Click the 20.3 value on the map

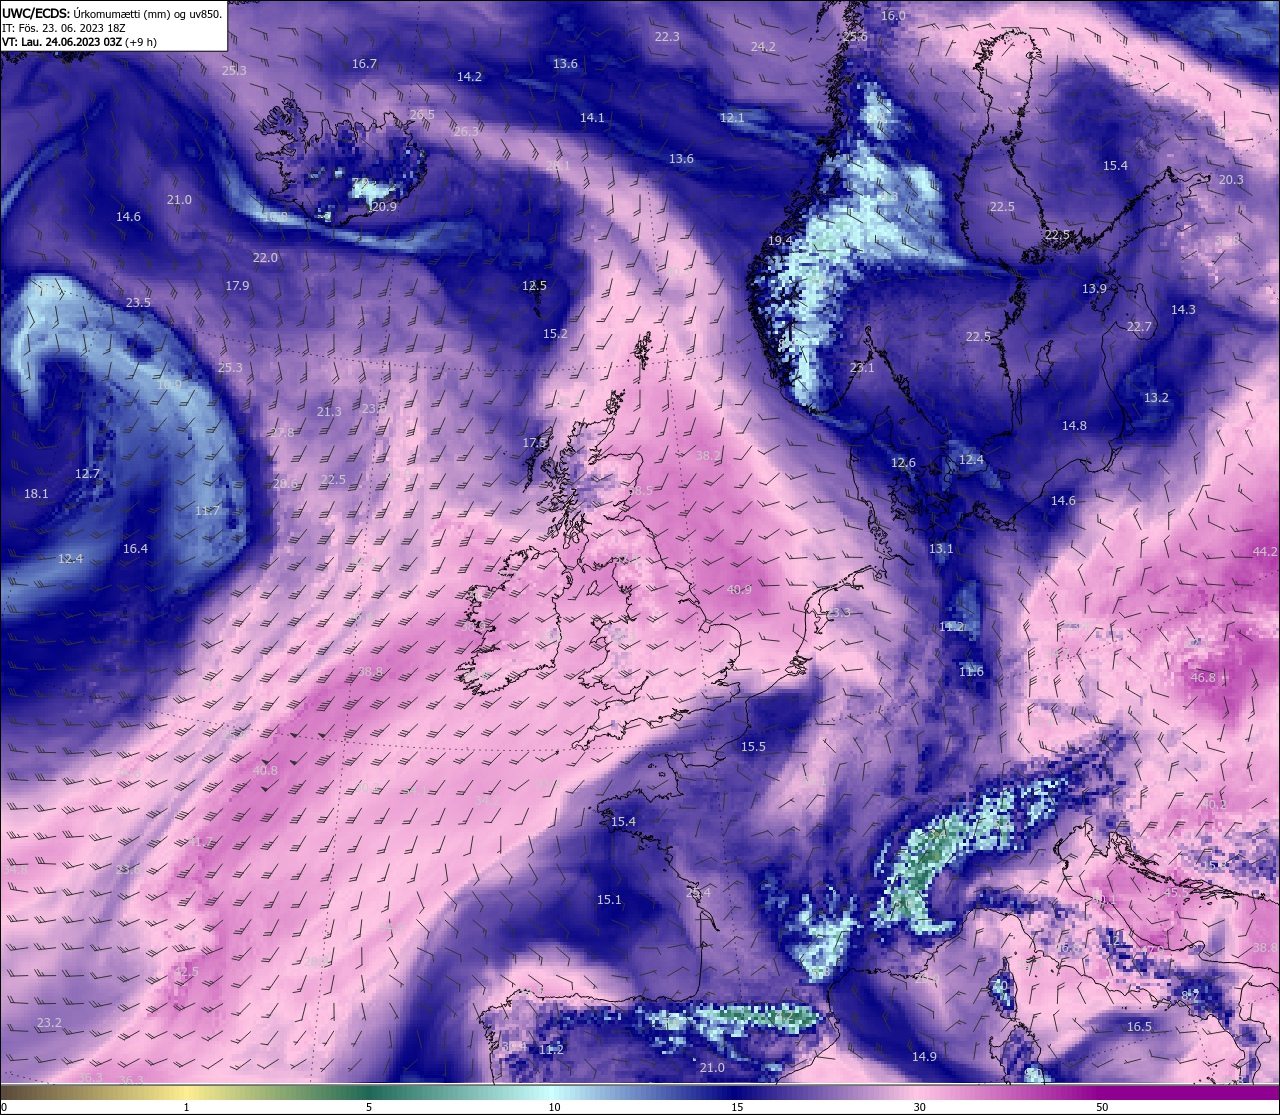(x=1231, y=180)
